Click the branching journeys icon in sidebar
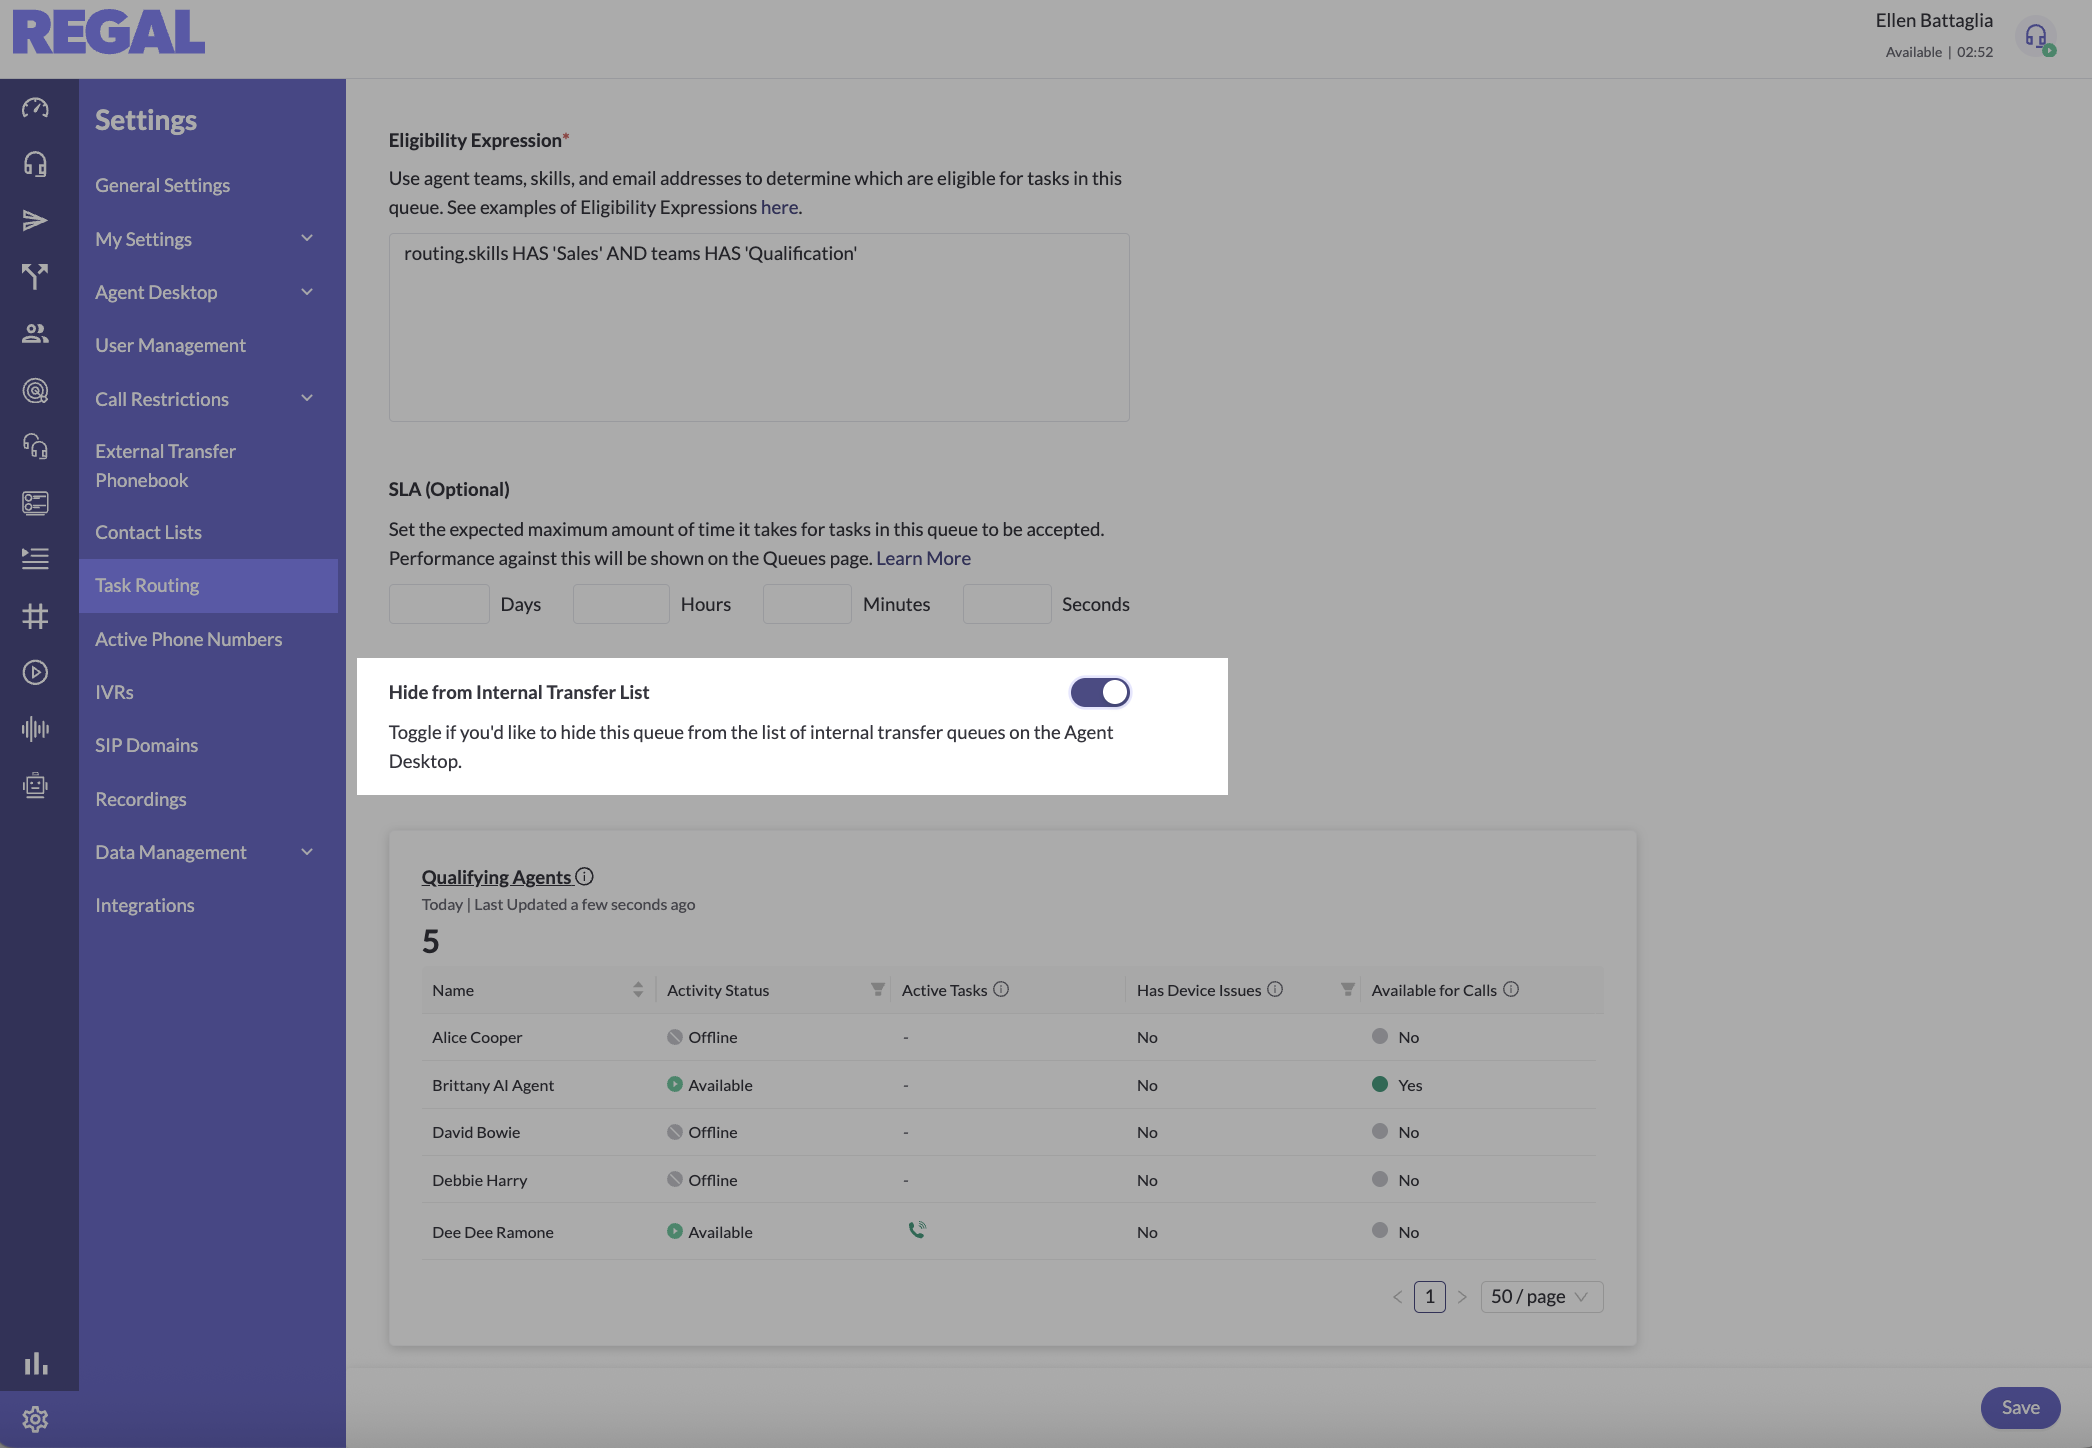This screenshot has height=1448, width=2092. point(35,276)
